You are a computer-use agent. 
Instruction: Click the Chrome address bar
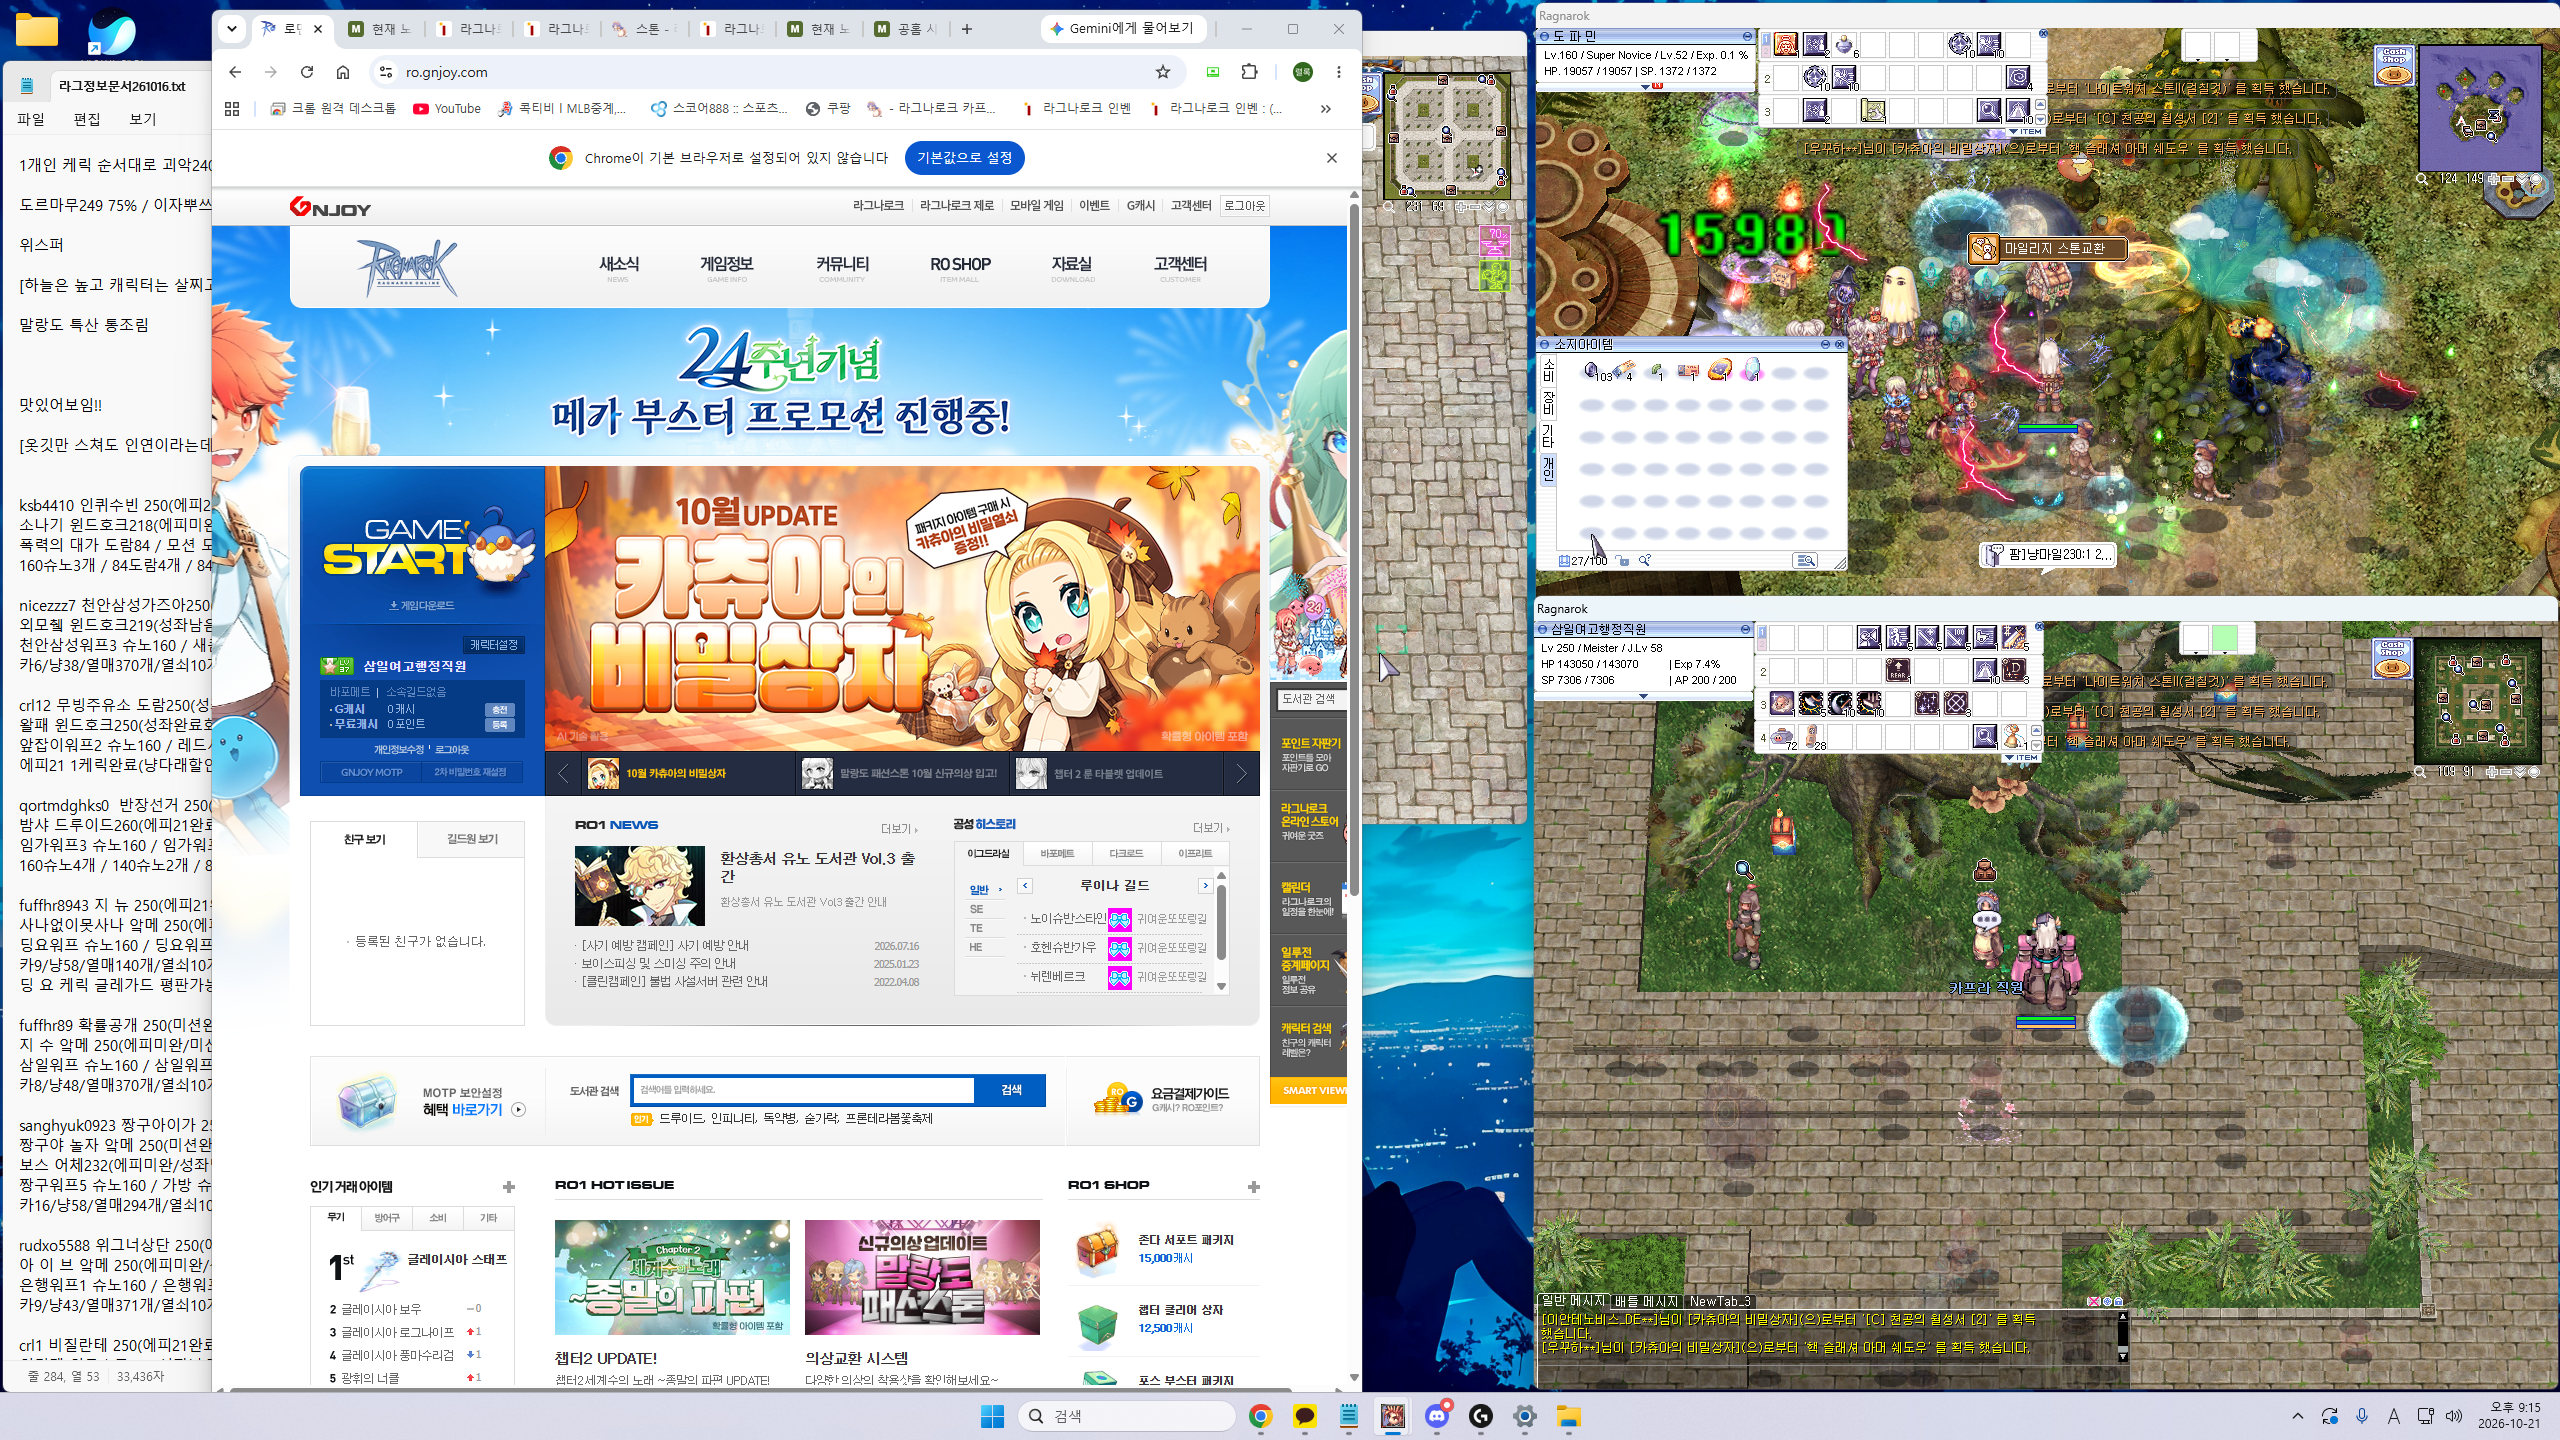[770, 72]
